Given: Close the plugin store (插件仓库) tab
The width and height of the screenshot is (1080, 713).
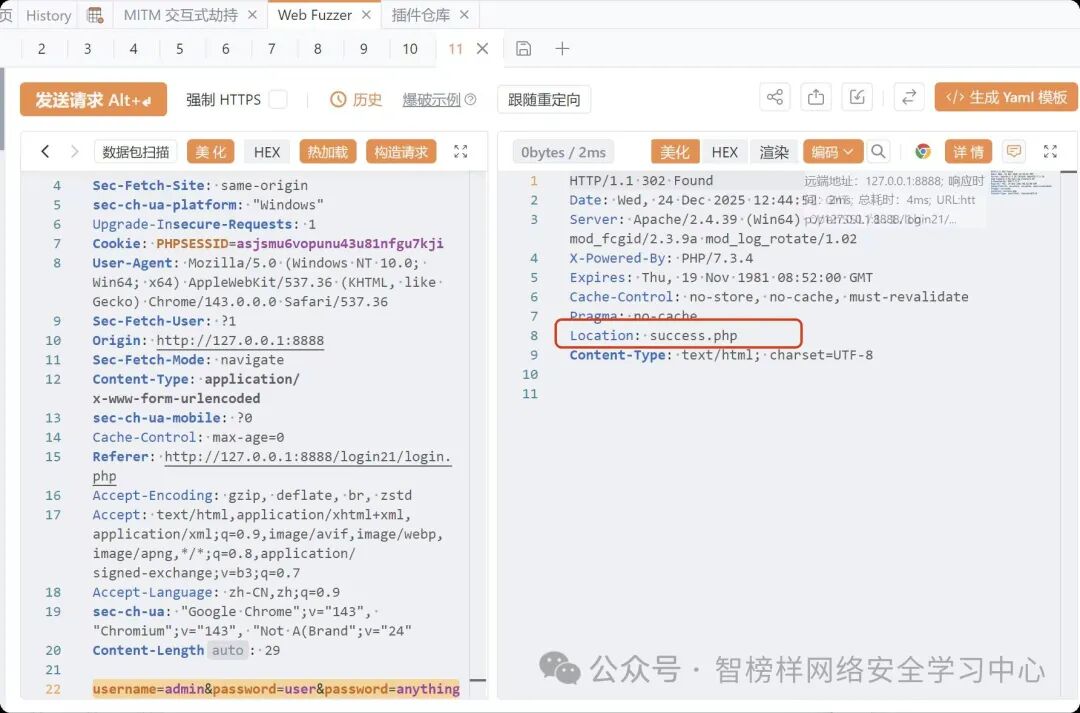Looking at the screenshot, I should click(x=464, y=15).
